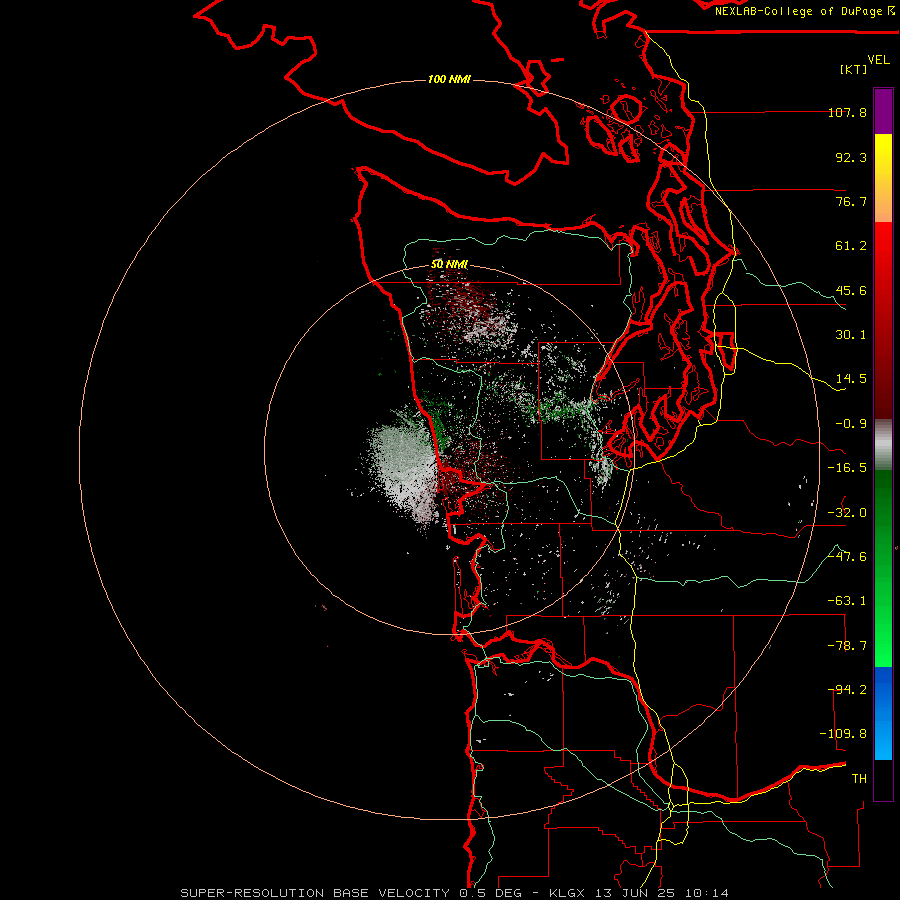Click the purple segment of color bar
The image size is (900, 900).
tap(883, 112)
